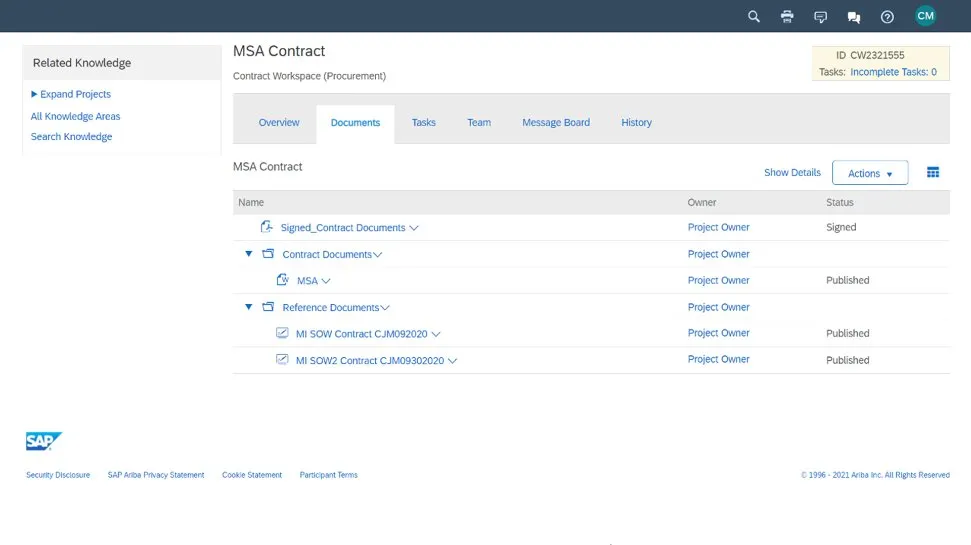Switch to the Overview tab
The height and width of the screenshot is (545, 971).
(279, 123)
